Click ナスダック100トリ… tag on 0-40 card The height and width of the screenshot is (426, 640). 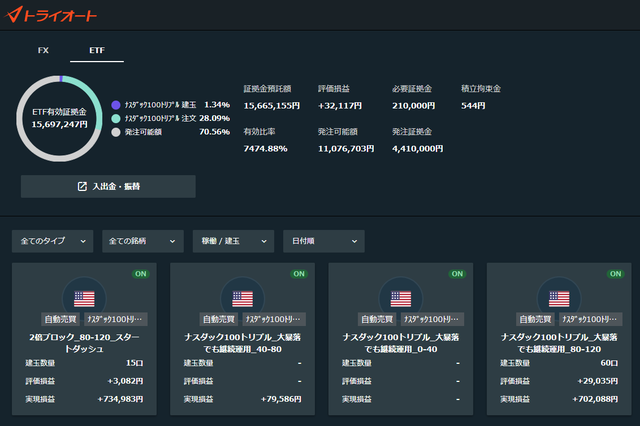(432, 319)
